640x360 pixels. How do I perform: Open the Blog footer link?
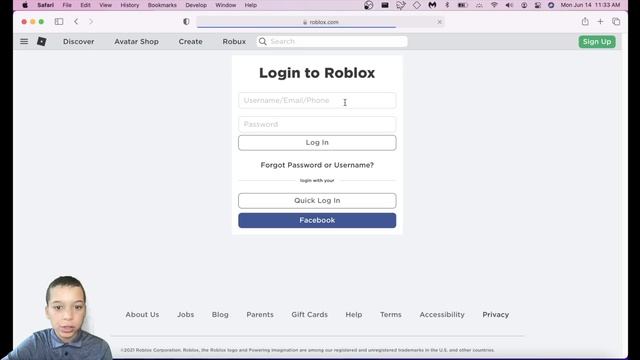coord(220,315)
